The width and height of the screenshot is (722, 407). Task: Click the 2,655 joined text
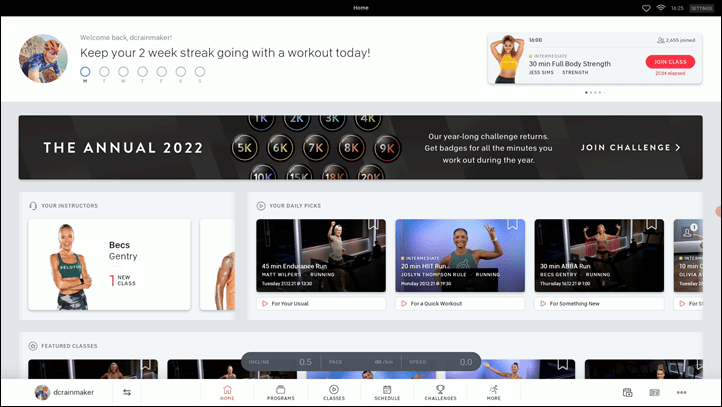[680, 40]
